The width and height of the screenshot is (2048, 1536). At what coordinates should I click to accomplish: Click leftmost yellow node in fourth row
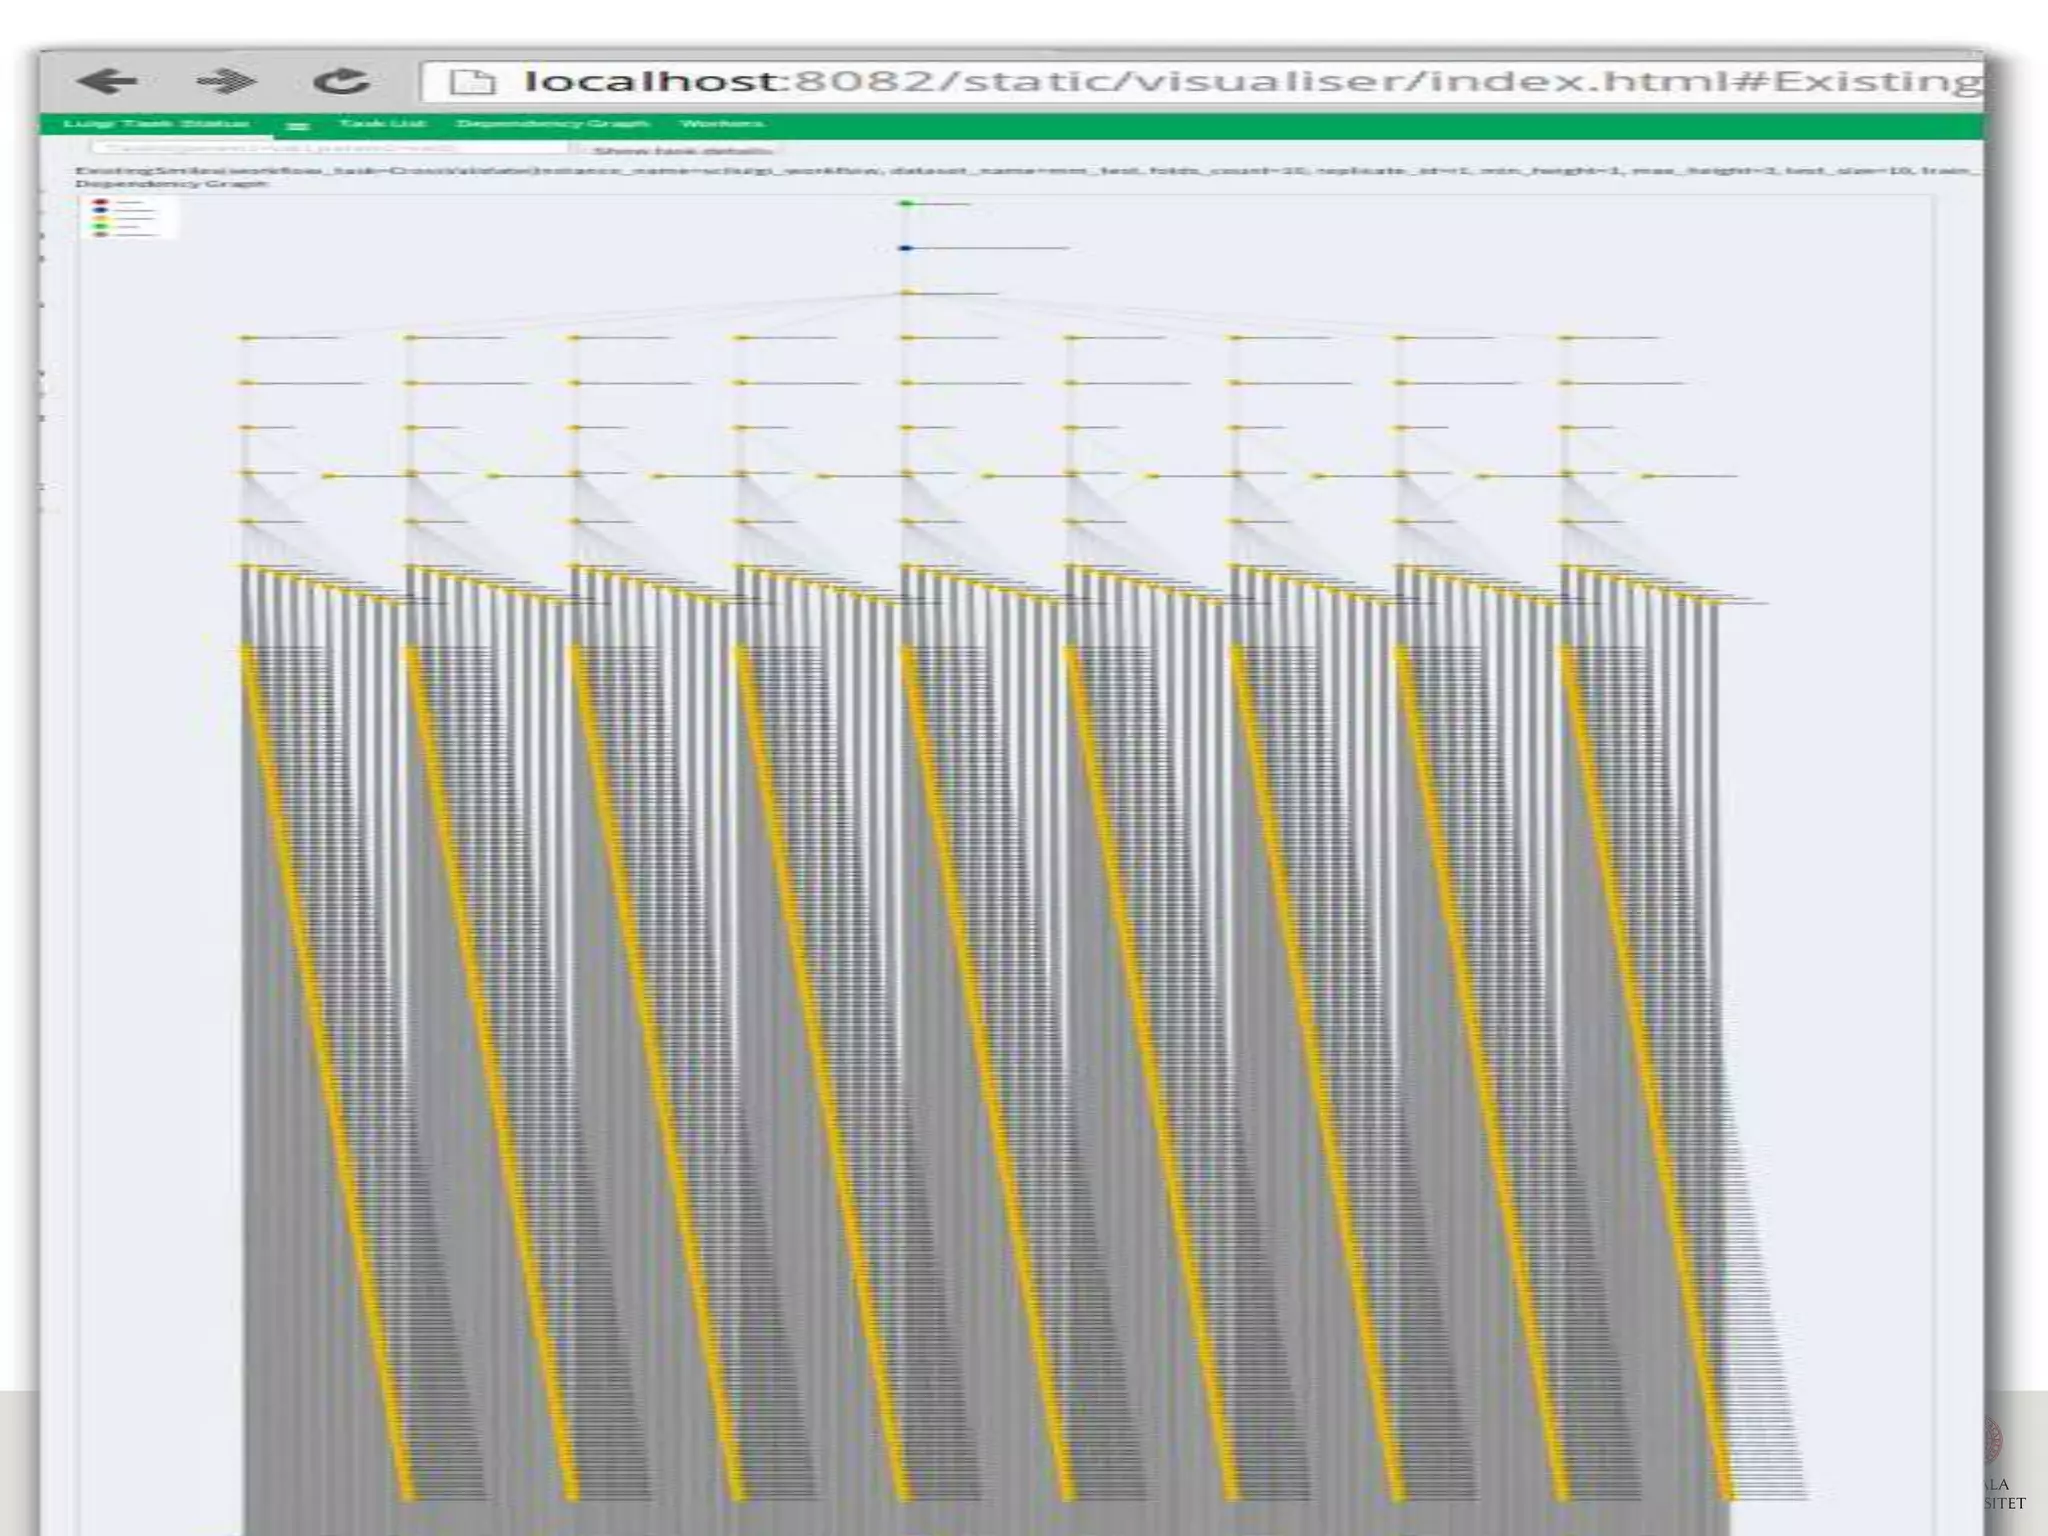pyautogui.click(x=247, y=338)
